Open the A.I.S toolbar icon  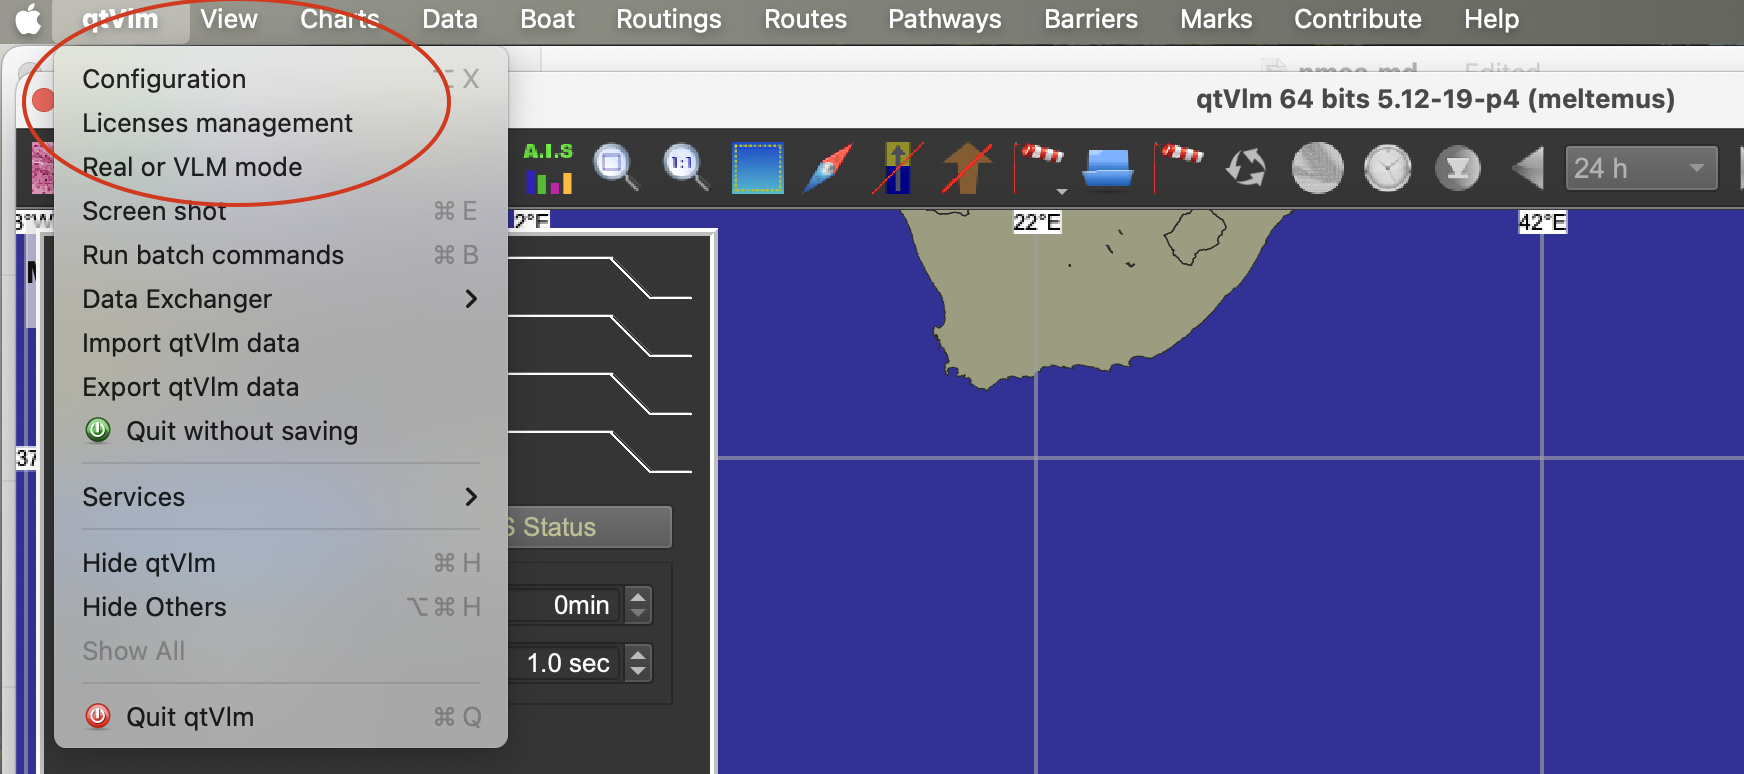coord(548,167)
